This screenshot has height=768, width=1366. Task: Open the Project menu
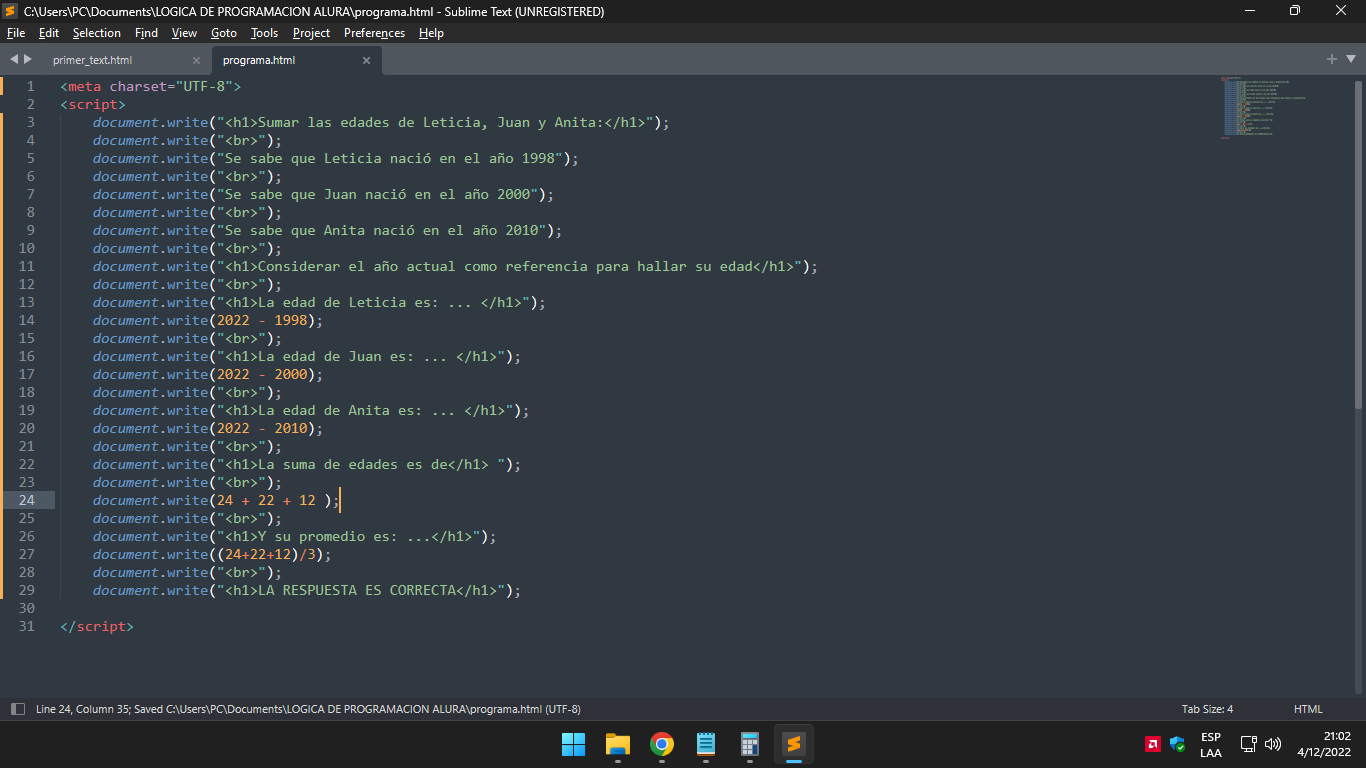pyautogui.click(x=311, y=33)
